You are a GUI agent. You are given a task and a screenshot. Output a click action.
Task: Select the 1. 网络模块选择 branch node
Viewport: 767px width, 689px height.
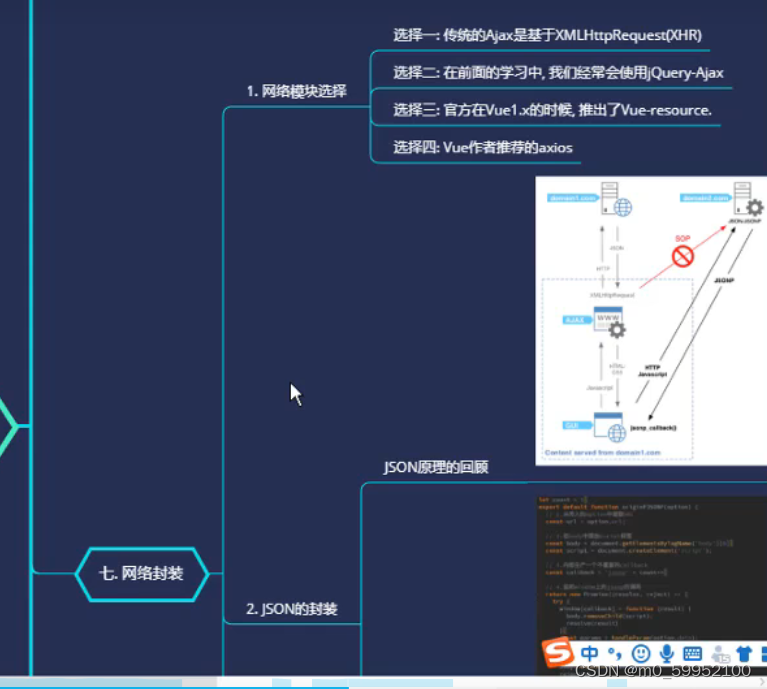tap(296, 91)
